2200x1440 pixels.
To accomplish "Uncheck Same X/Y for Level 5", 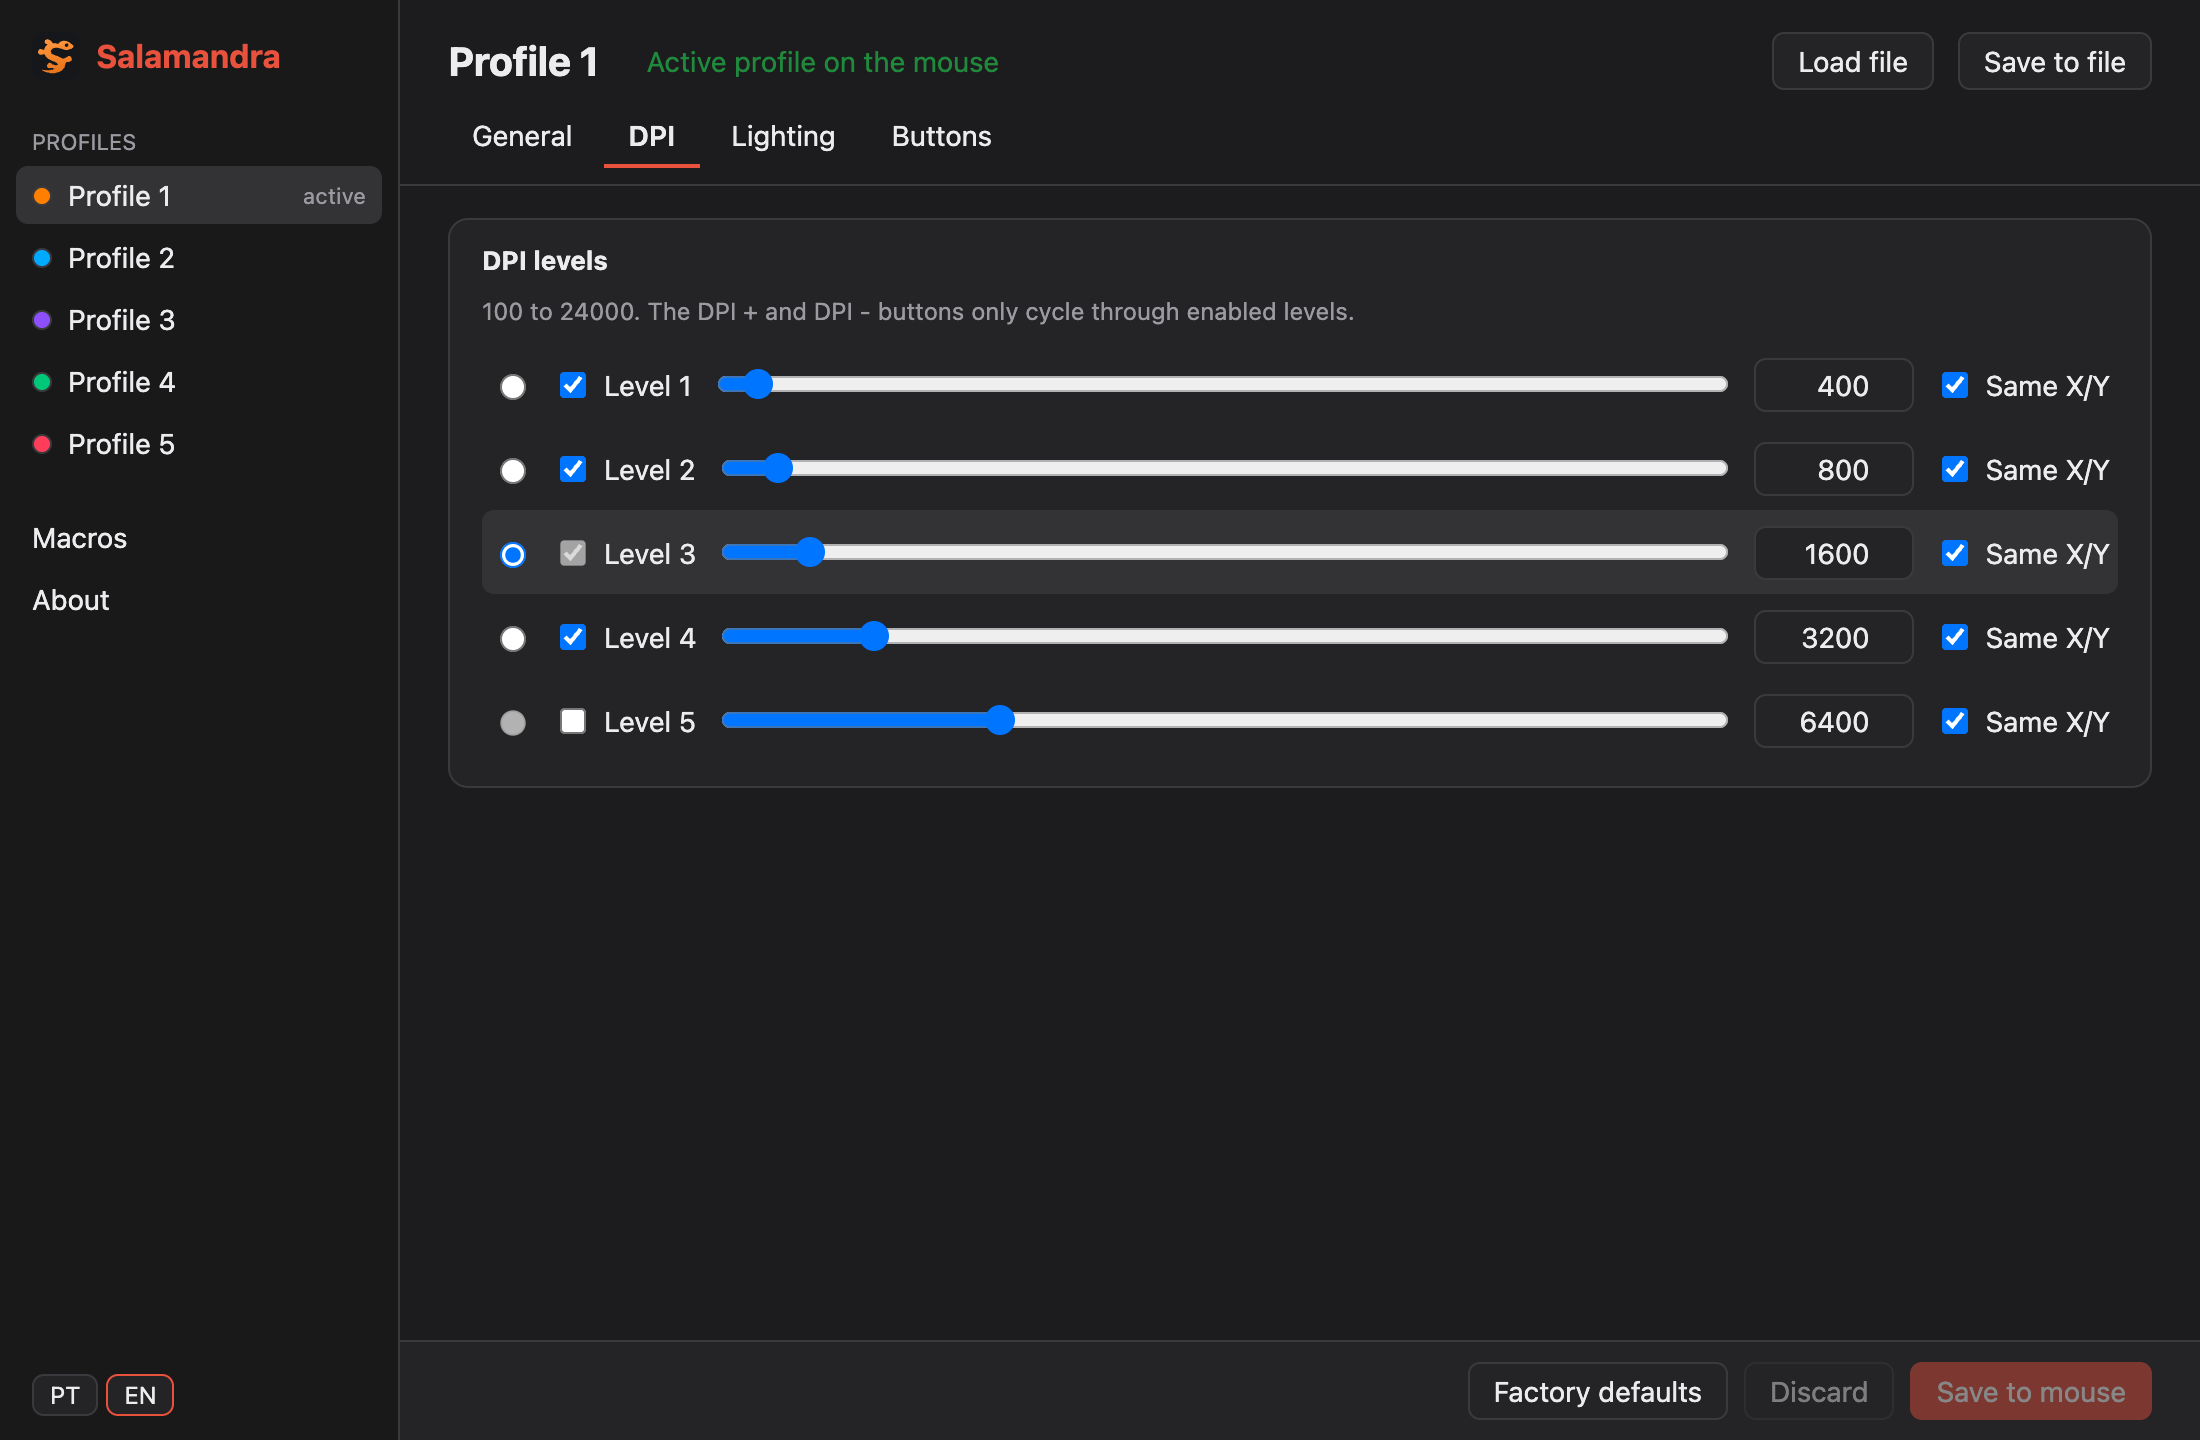I will point(1955,721).
